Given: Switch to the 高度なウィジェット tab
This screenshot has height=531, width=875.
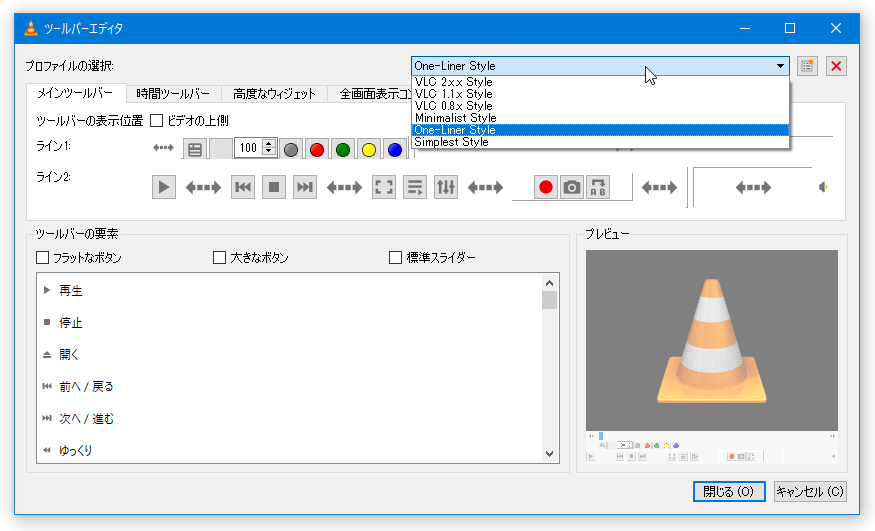Looking at the screenshot, I should click(x=274, y=94).
